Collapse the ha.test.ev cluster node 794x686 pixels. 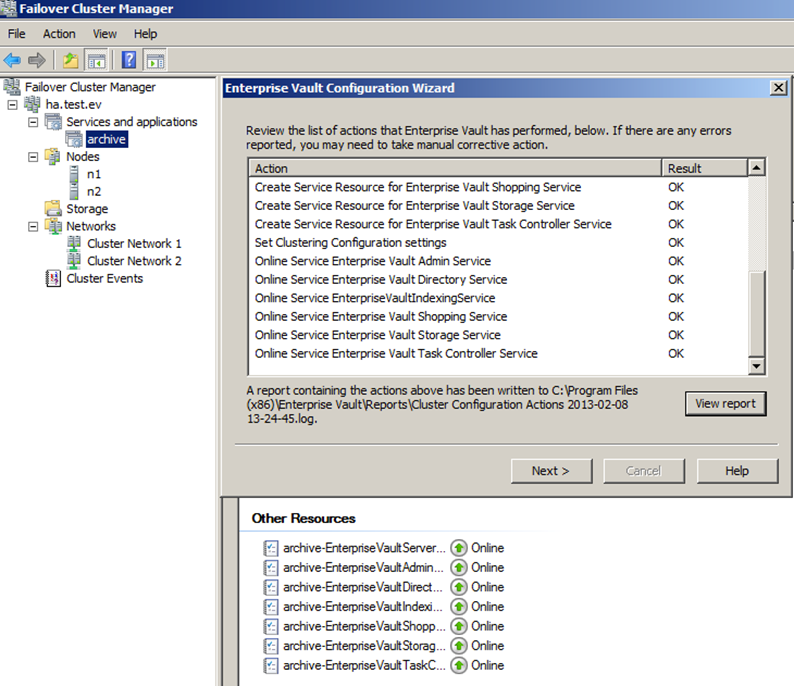(13, 105)
